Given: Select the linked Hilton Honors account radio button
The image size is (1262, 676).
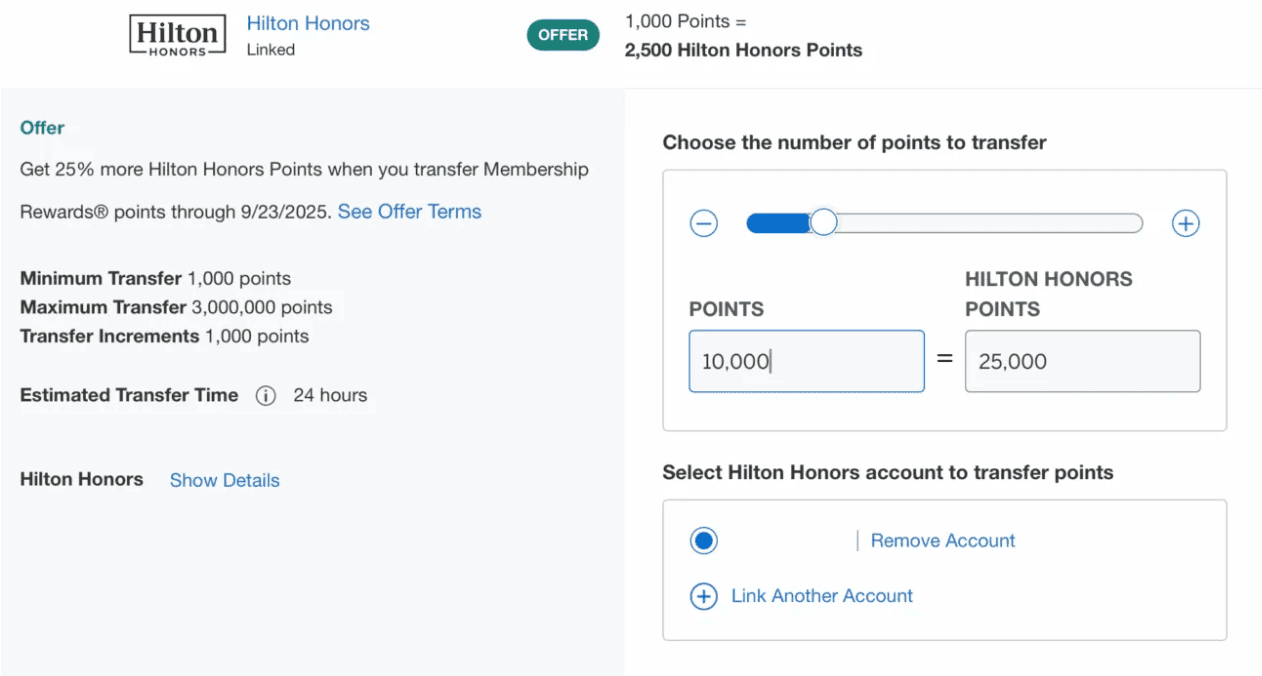Looking at the screenshot, I should 703,540.
